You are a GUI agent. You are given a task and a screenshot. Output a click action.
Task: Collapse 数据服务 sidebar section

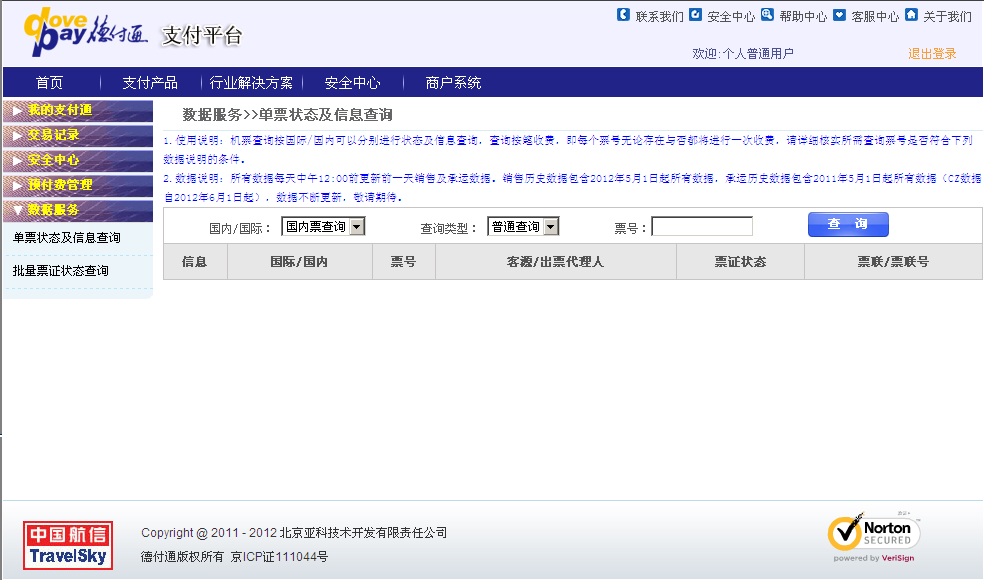tap(54, 210)
